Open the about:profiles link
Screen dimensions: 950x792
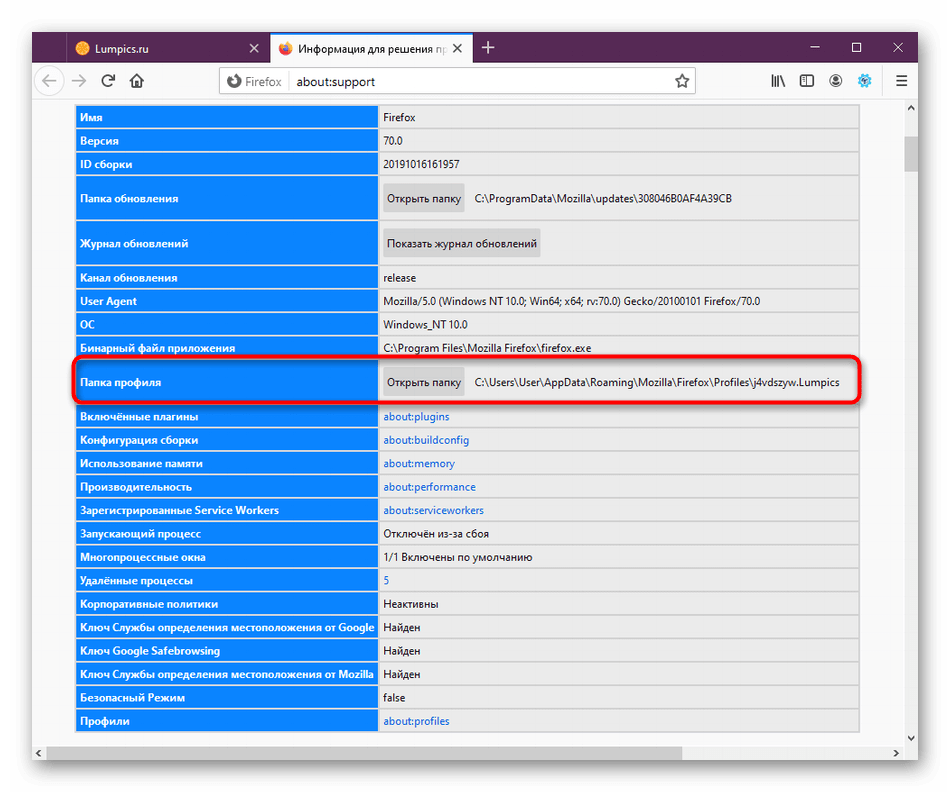coord(416,721)
